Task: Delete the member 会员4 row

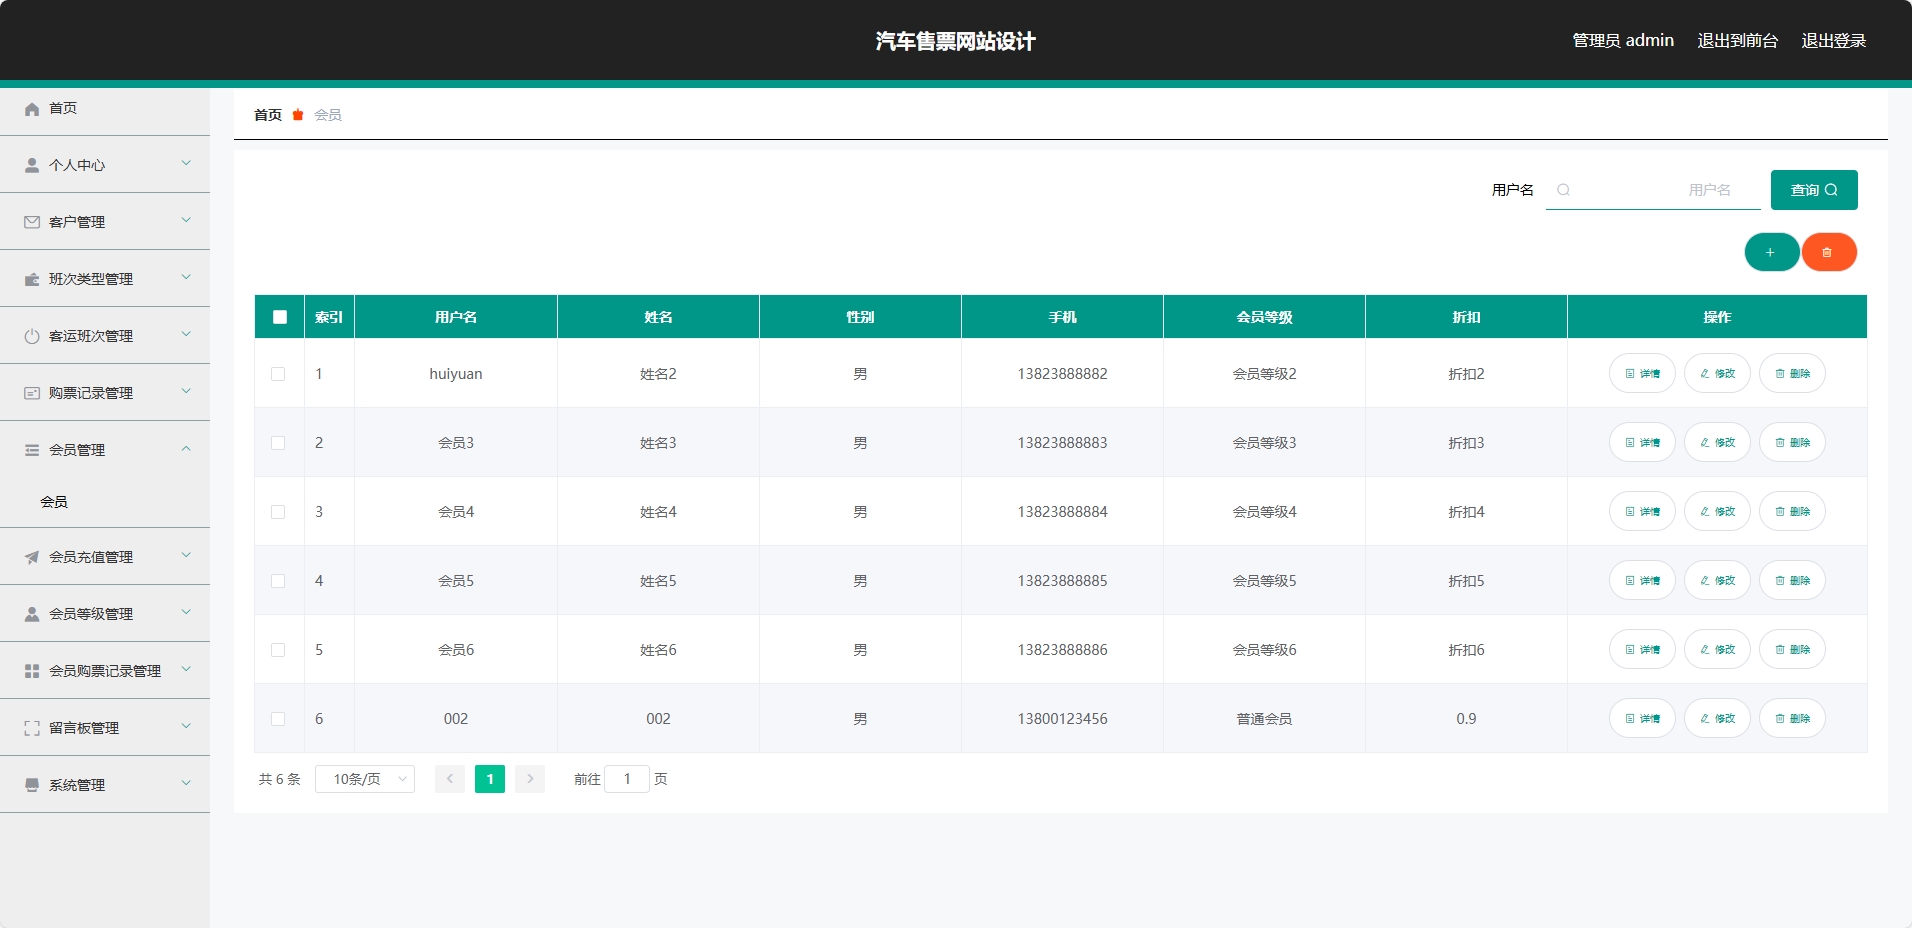Action: coord(1791,512)
